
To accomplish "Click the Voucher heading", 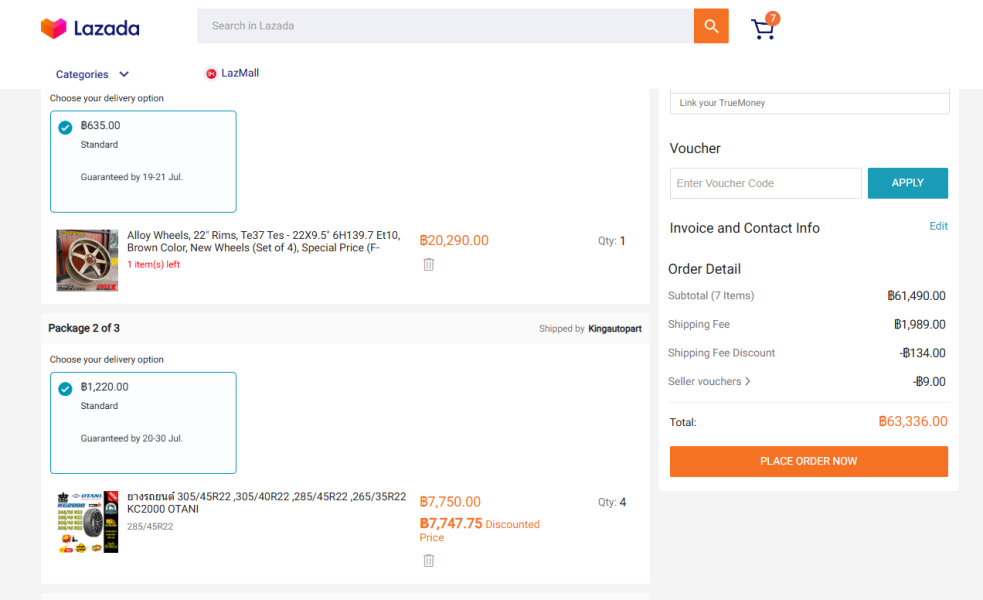I will [695, 149].
